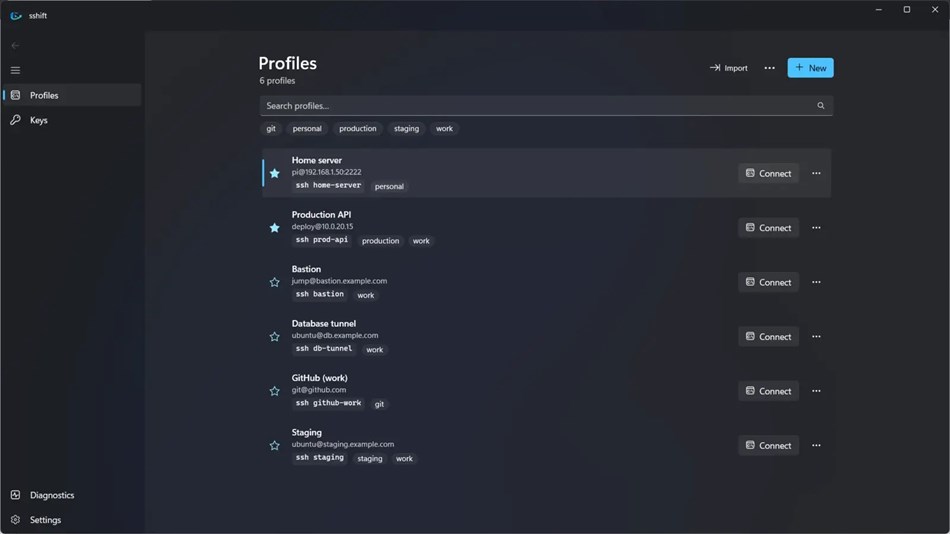
Task: Minimize the sshift window
Action: (879, 9)
